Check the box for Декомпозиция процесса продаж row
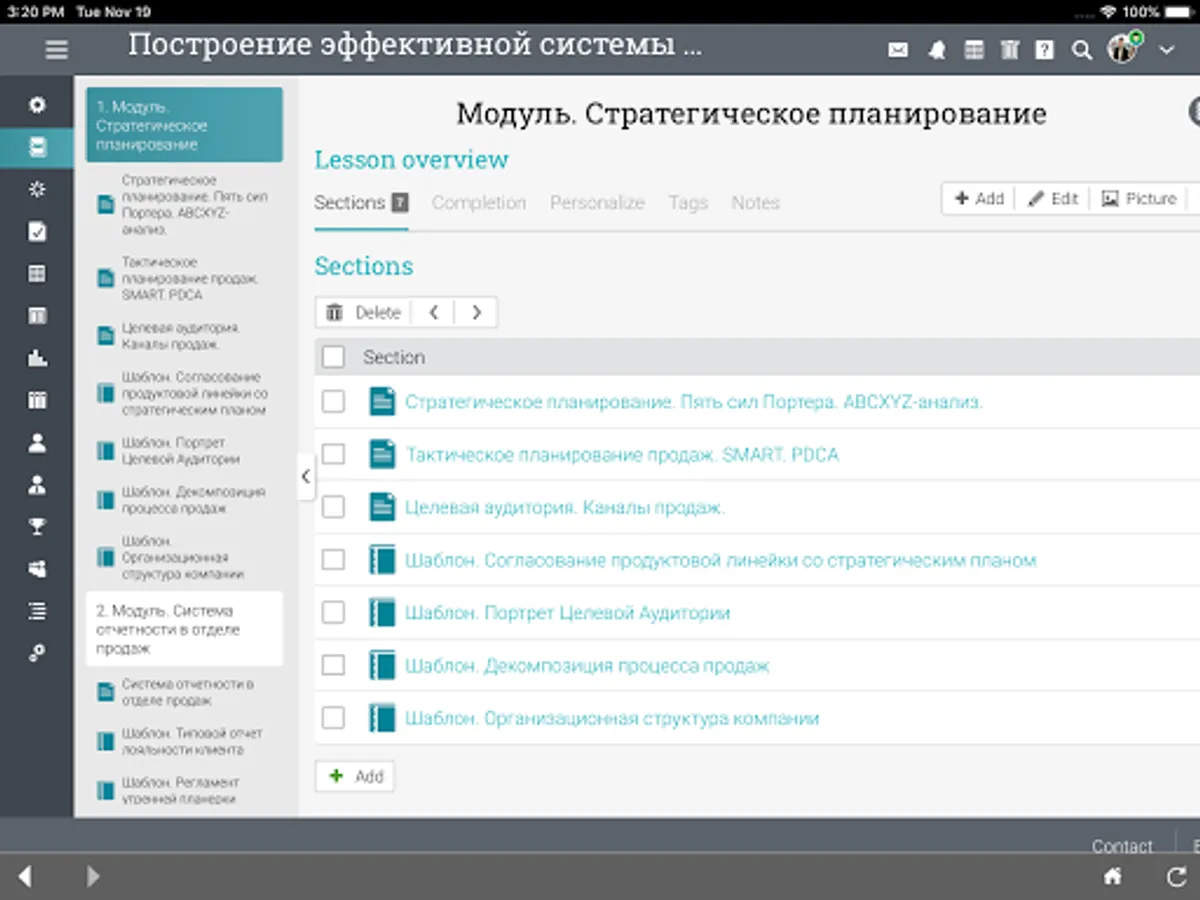 click(x=333, y=665)
